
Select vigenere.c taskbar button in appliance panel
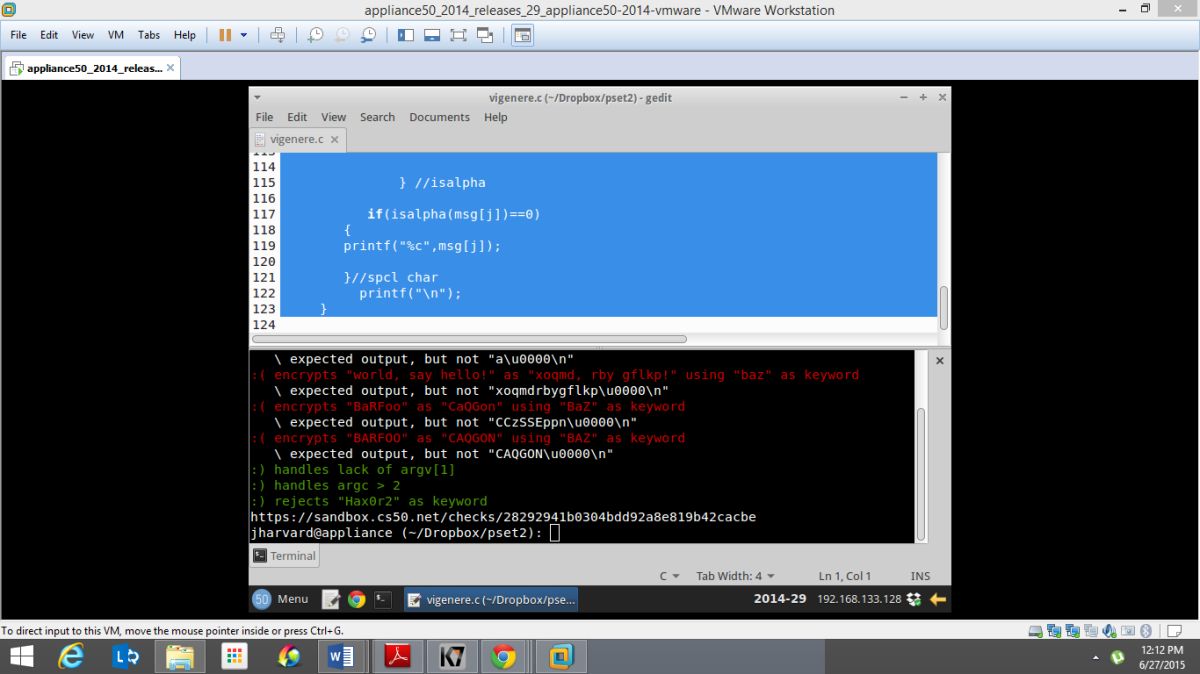pos(490,599)
